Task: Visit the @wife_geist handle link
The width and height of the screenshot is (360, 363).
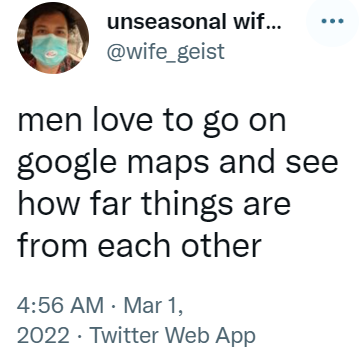Action: coord(165,52)
